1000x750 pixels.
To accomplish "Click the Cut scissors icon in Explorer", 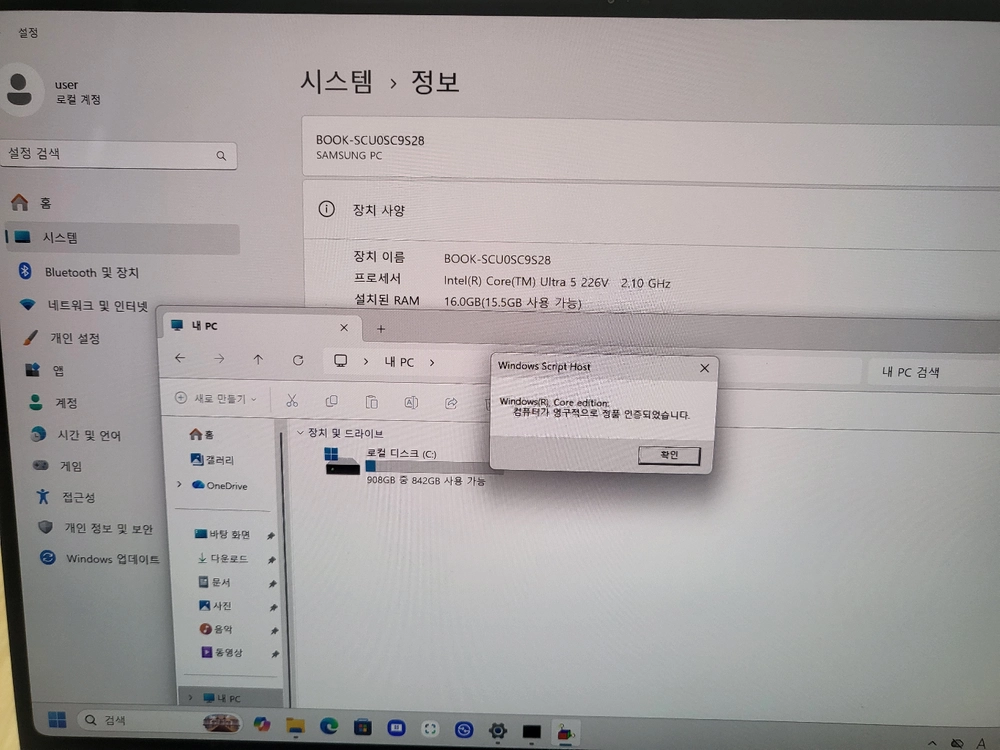I will [292, 401].
